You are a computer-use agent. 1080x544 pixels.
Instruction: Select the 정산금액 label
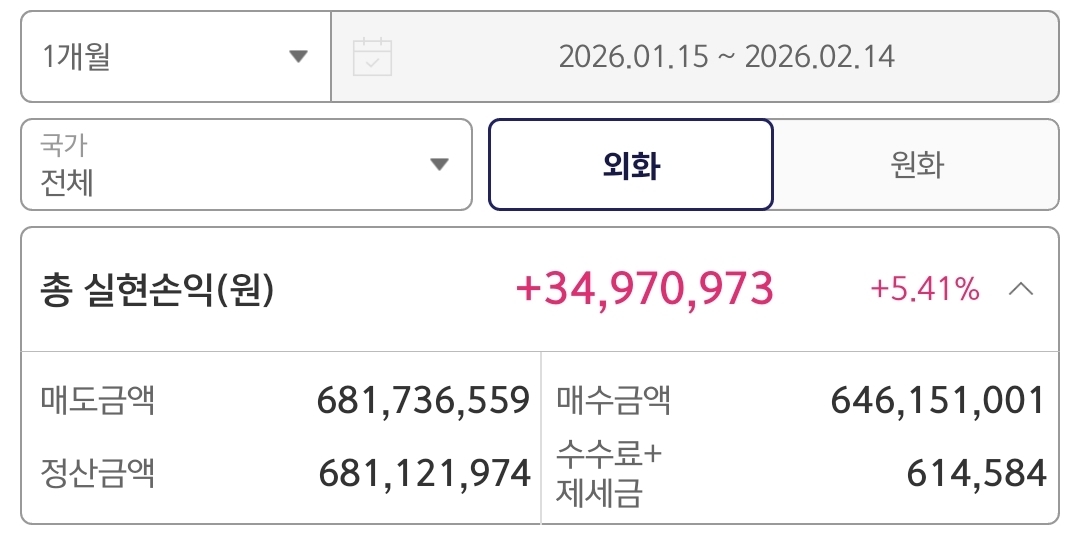[98, 471]
